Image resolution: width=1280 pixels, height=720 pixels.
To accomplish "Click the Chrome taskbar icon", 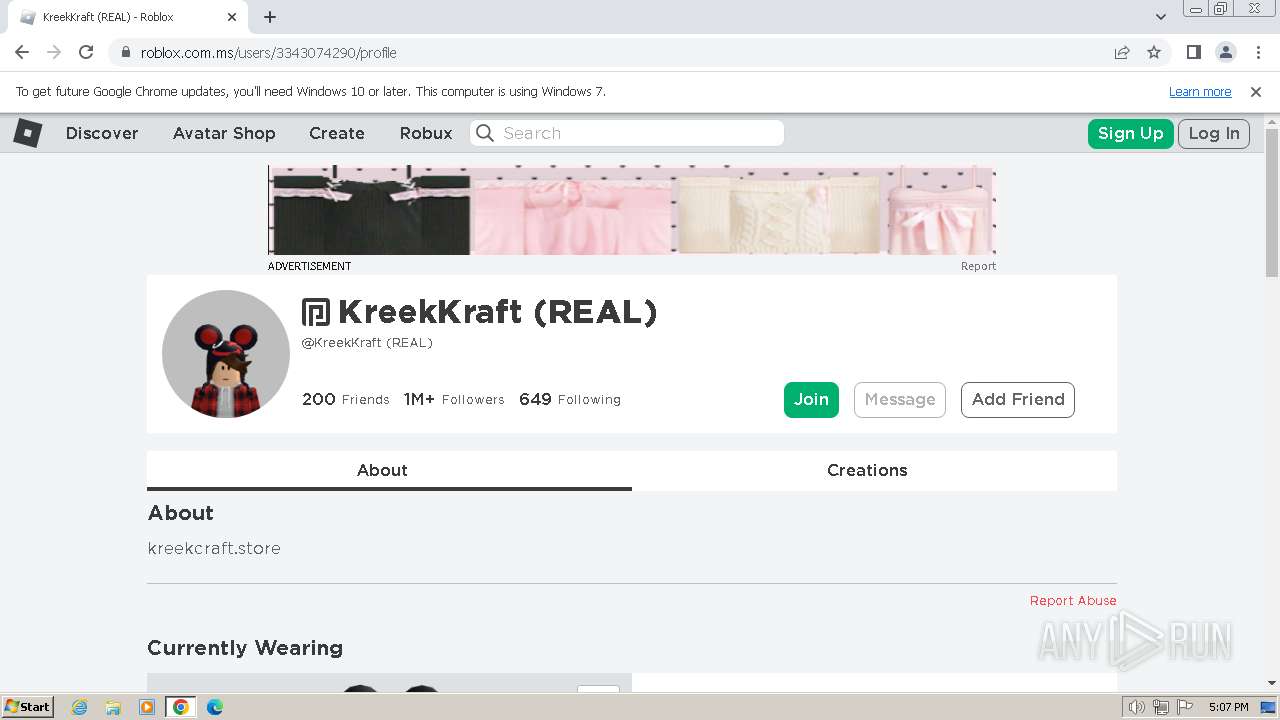I will pyautogui.click(x=181, y=707).
